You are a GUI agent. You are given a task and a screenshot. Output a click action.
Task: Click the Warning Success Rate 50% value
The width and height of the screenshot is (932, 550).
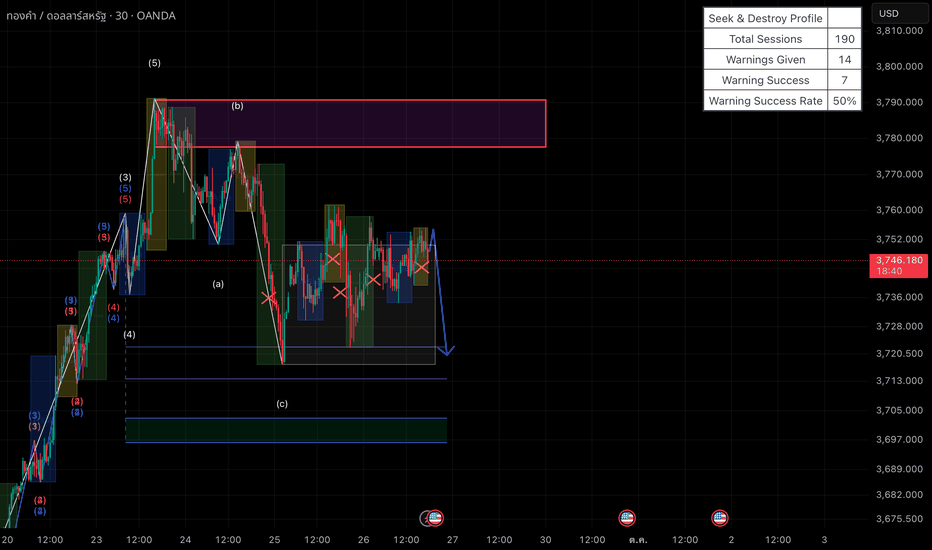pos(844,100)
